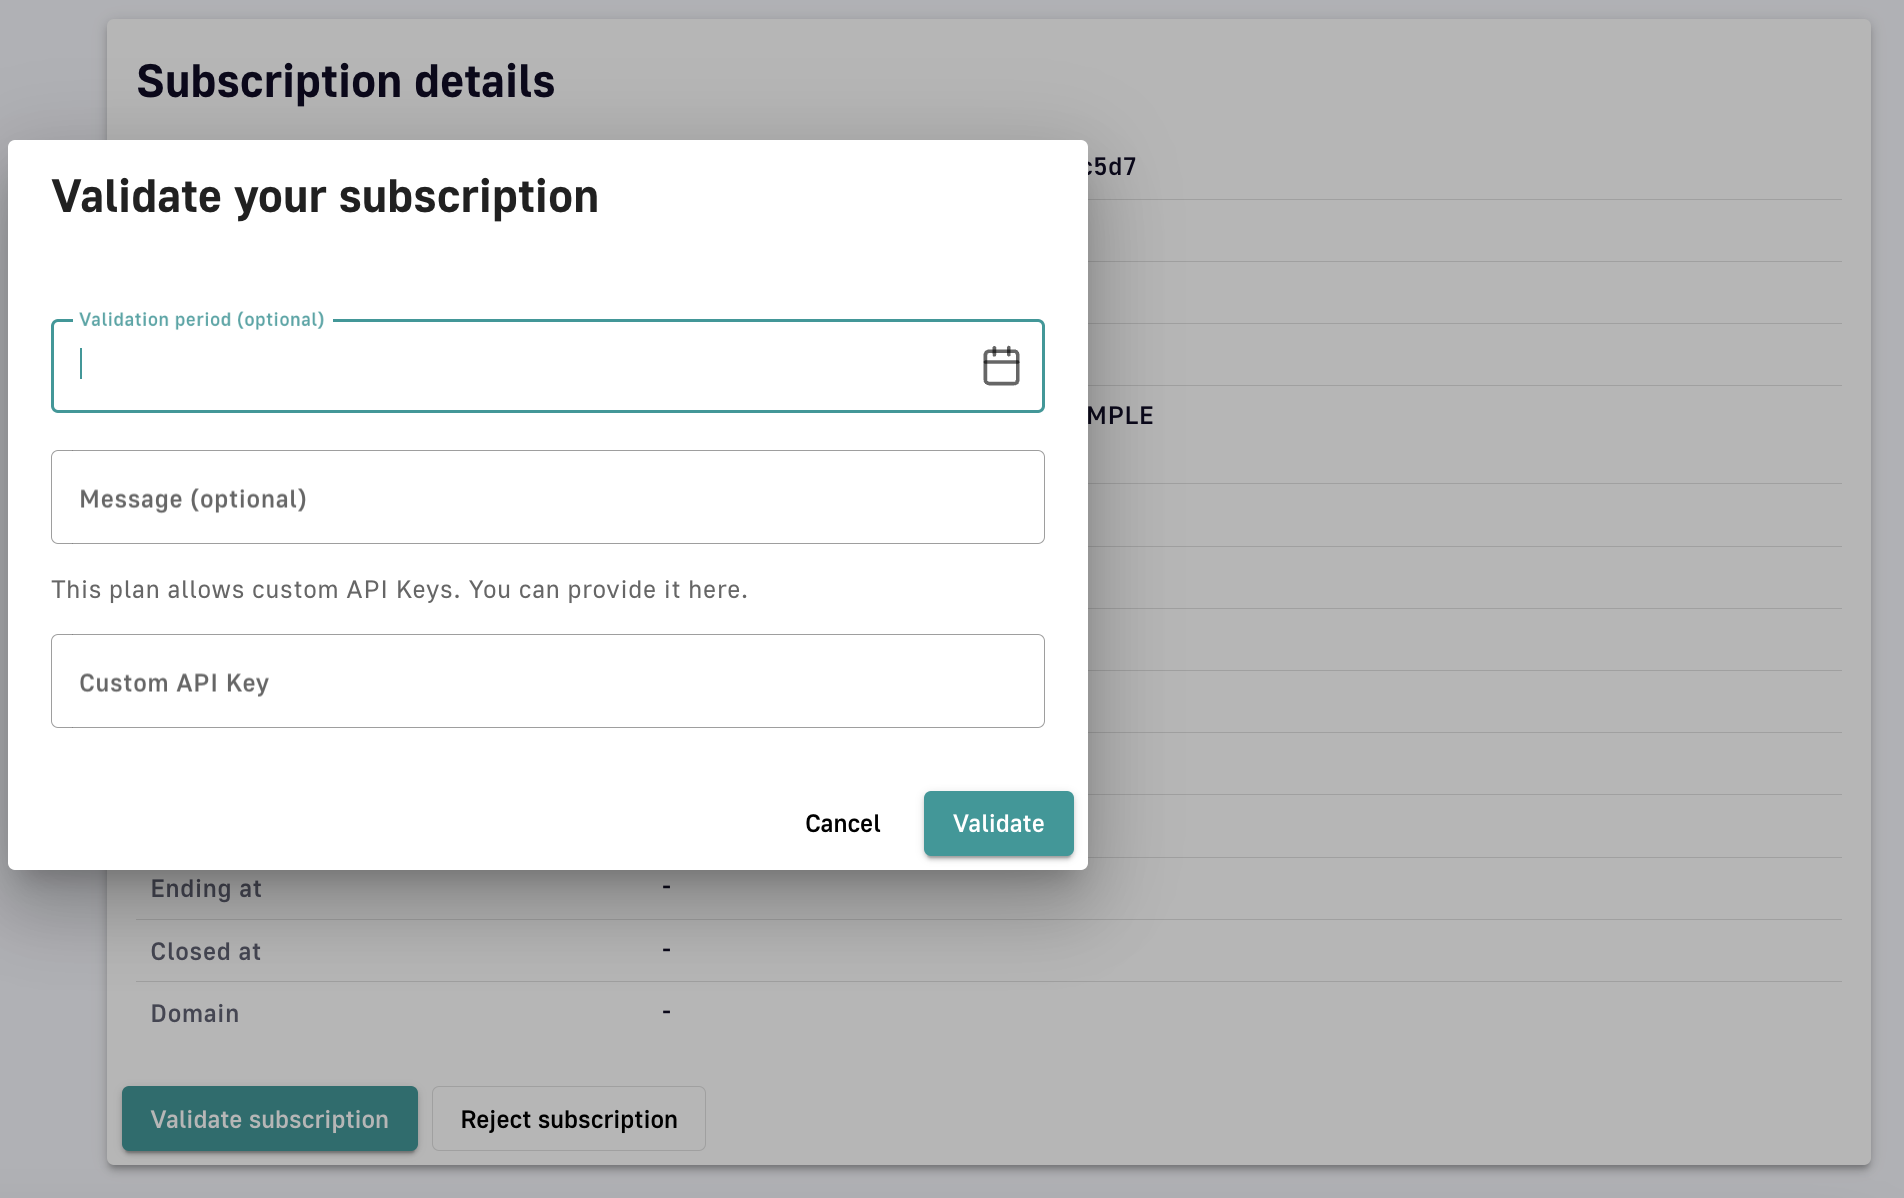Click the 'Validate your subscription' dialog title
The height and width of the screenshot is (1198, 1904).
pyautogui.click(x=325, y=196)
